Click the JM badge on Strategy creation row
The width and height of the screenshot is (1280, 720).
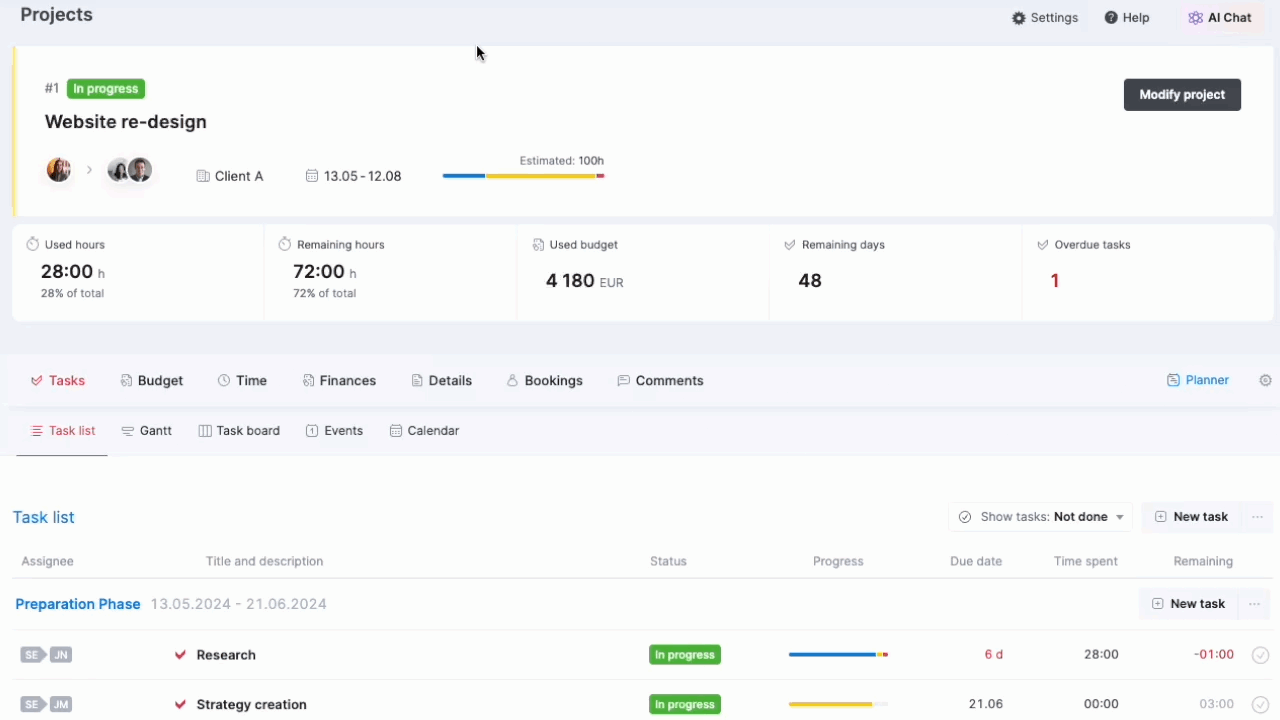61,704
